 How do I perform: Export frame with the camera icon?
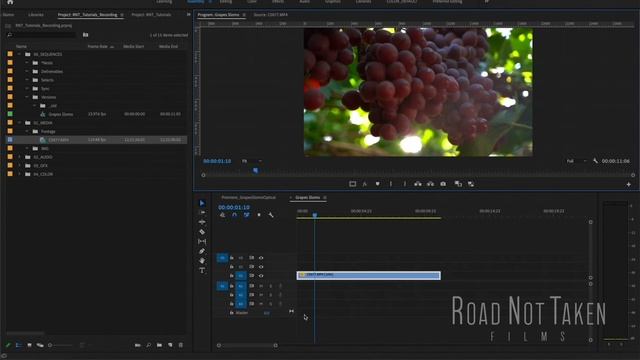[443, 184]
